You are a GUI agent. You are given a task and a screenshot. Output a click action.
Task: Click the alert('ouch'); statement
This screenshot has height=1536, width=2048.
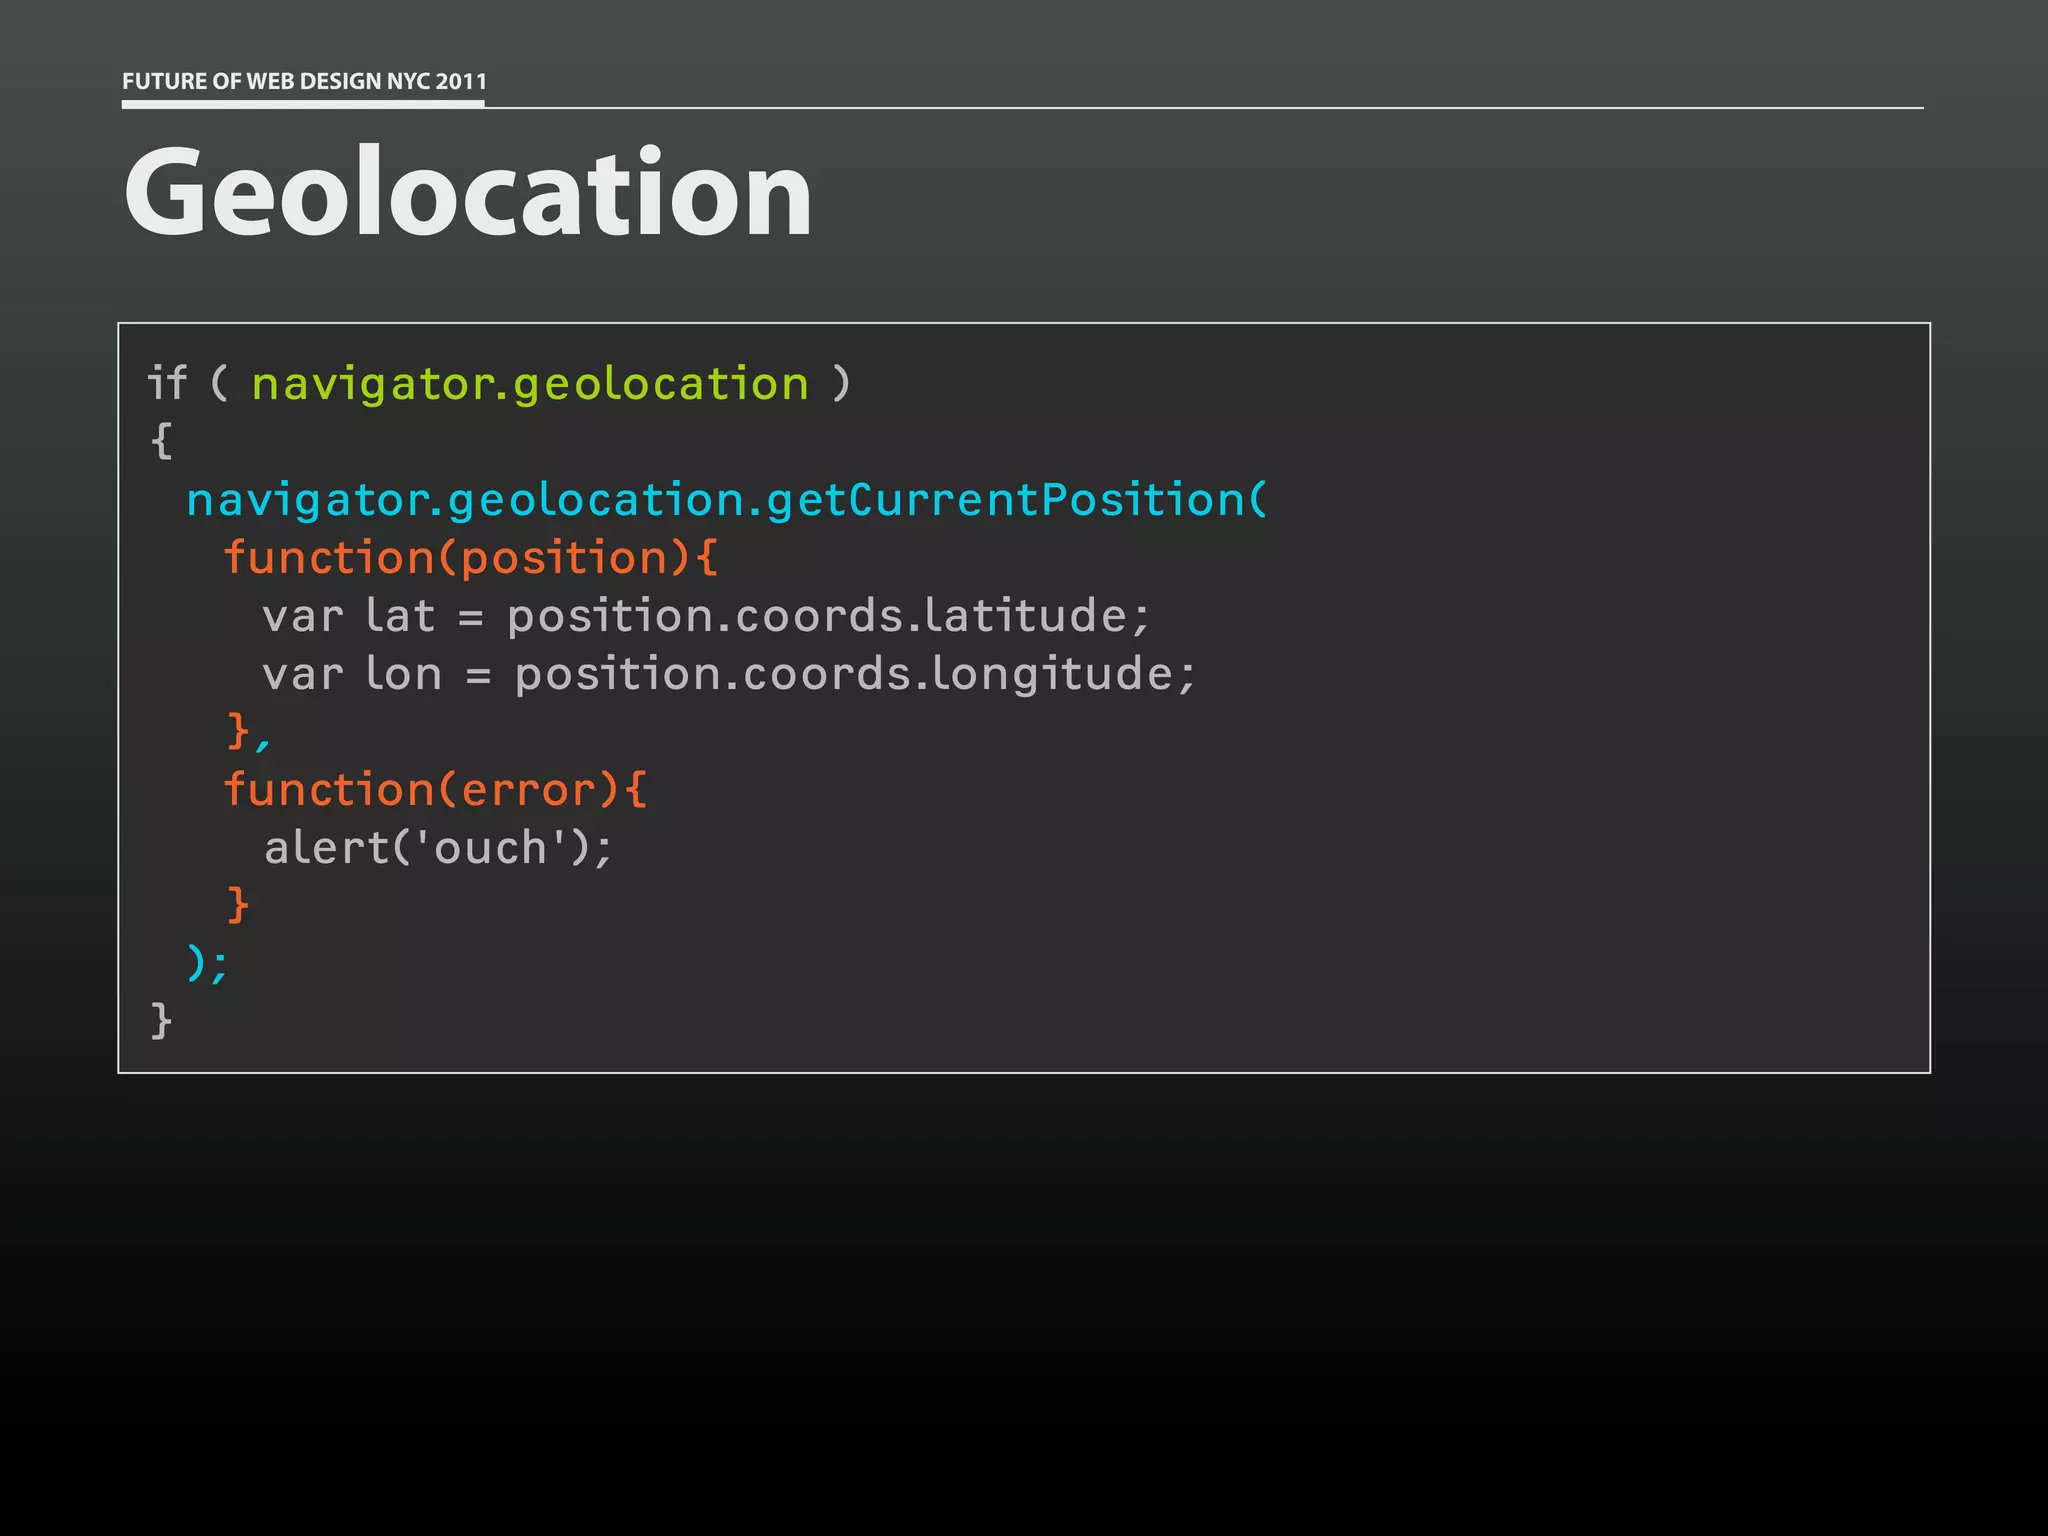[438, 848]
